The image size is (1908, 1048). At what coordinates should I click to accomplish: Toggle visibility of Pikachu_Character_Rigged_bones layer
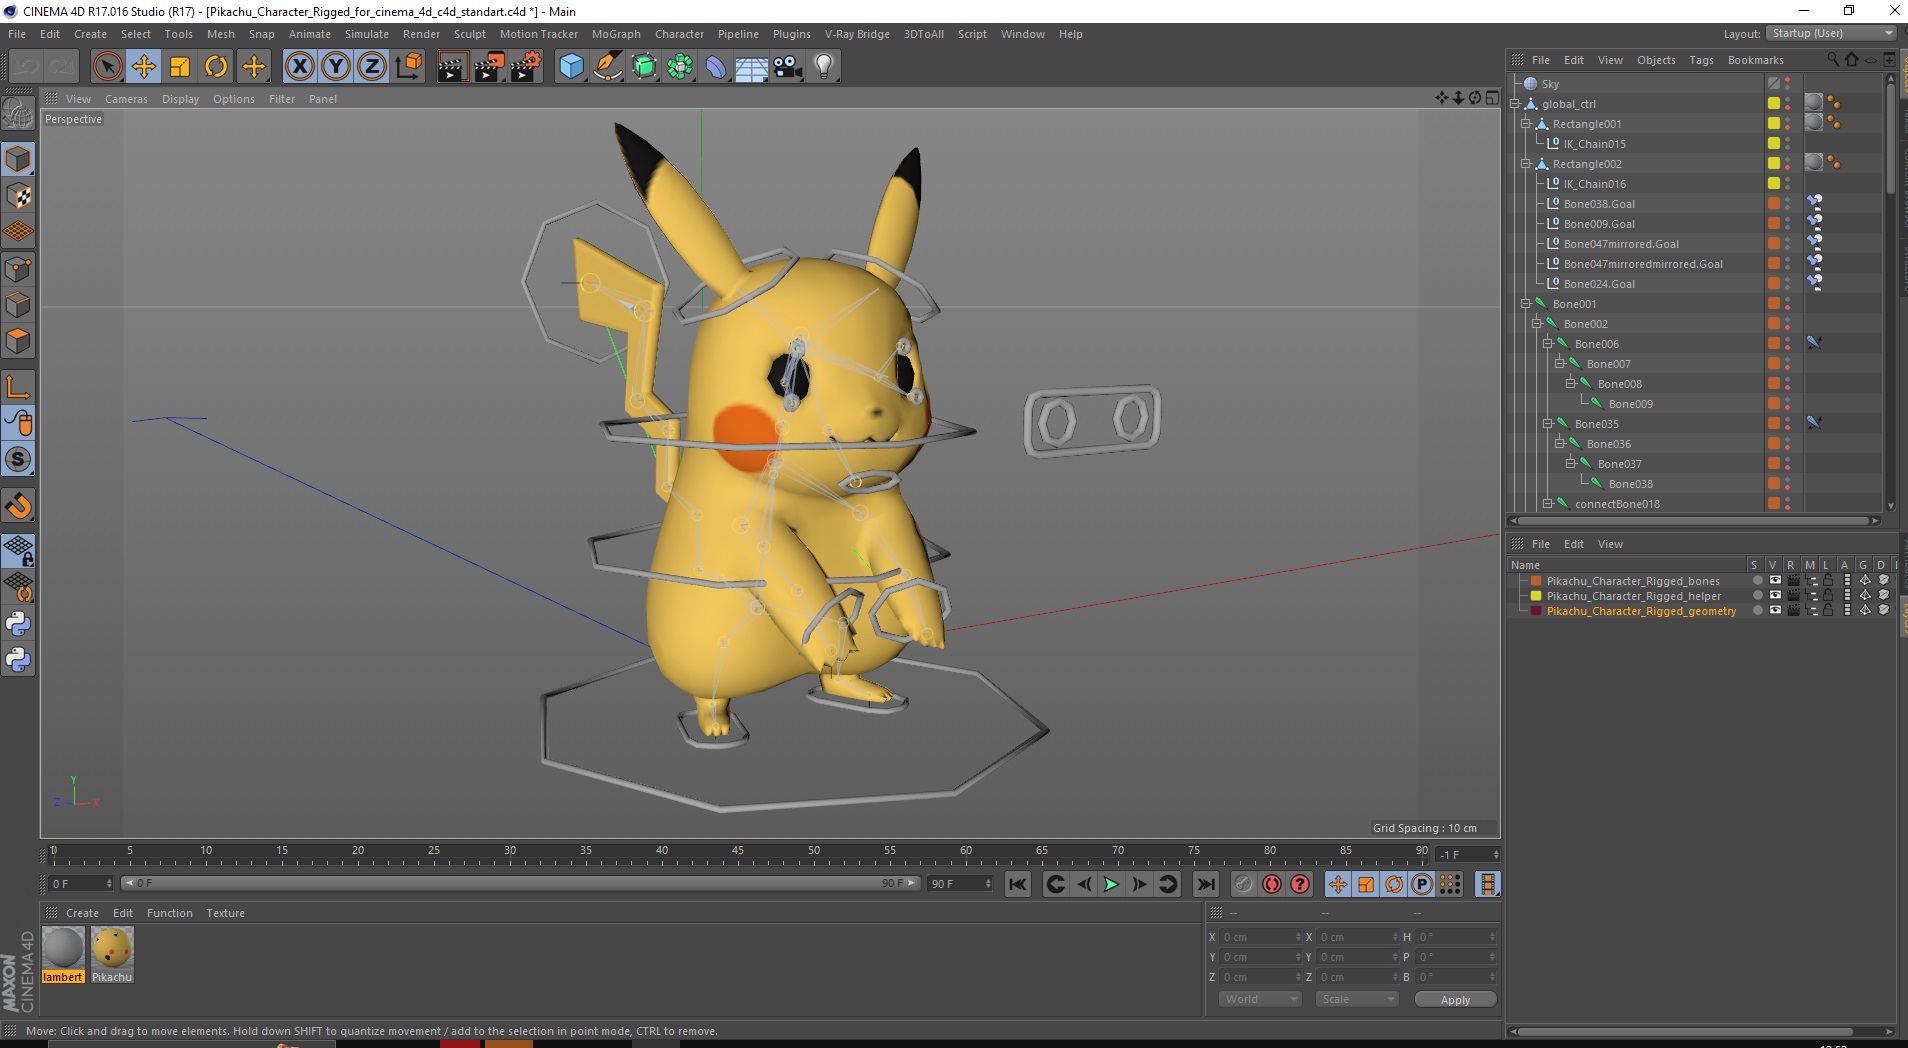(x=1775, y=580)
